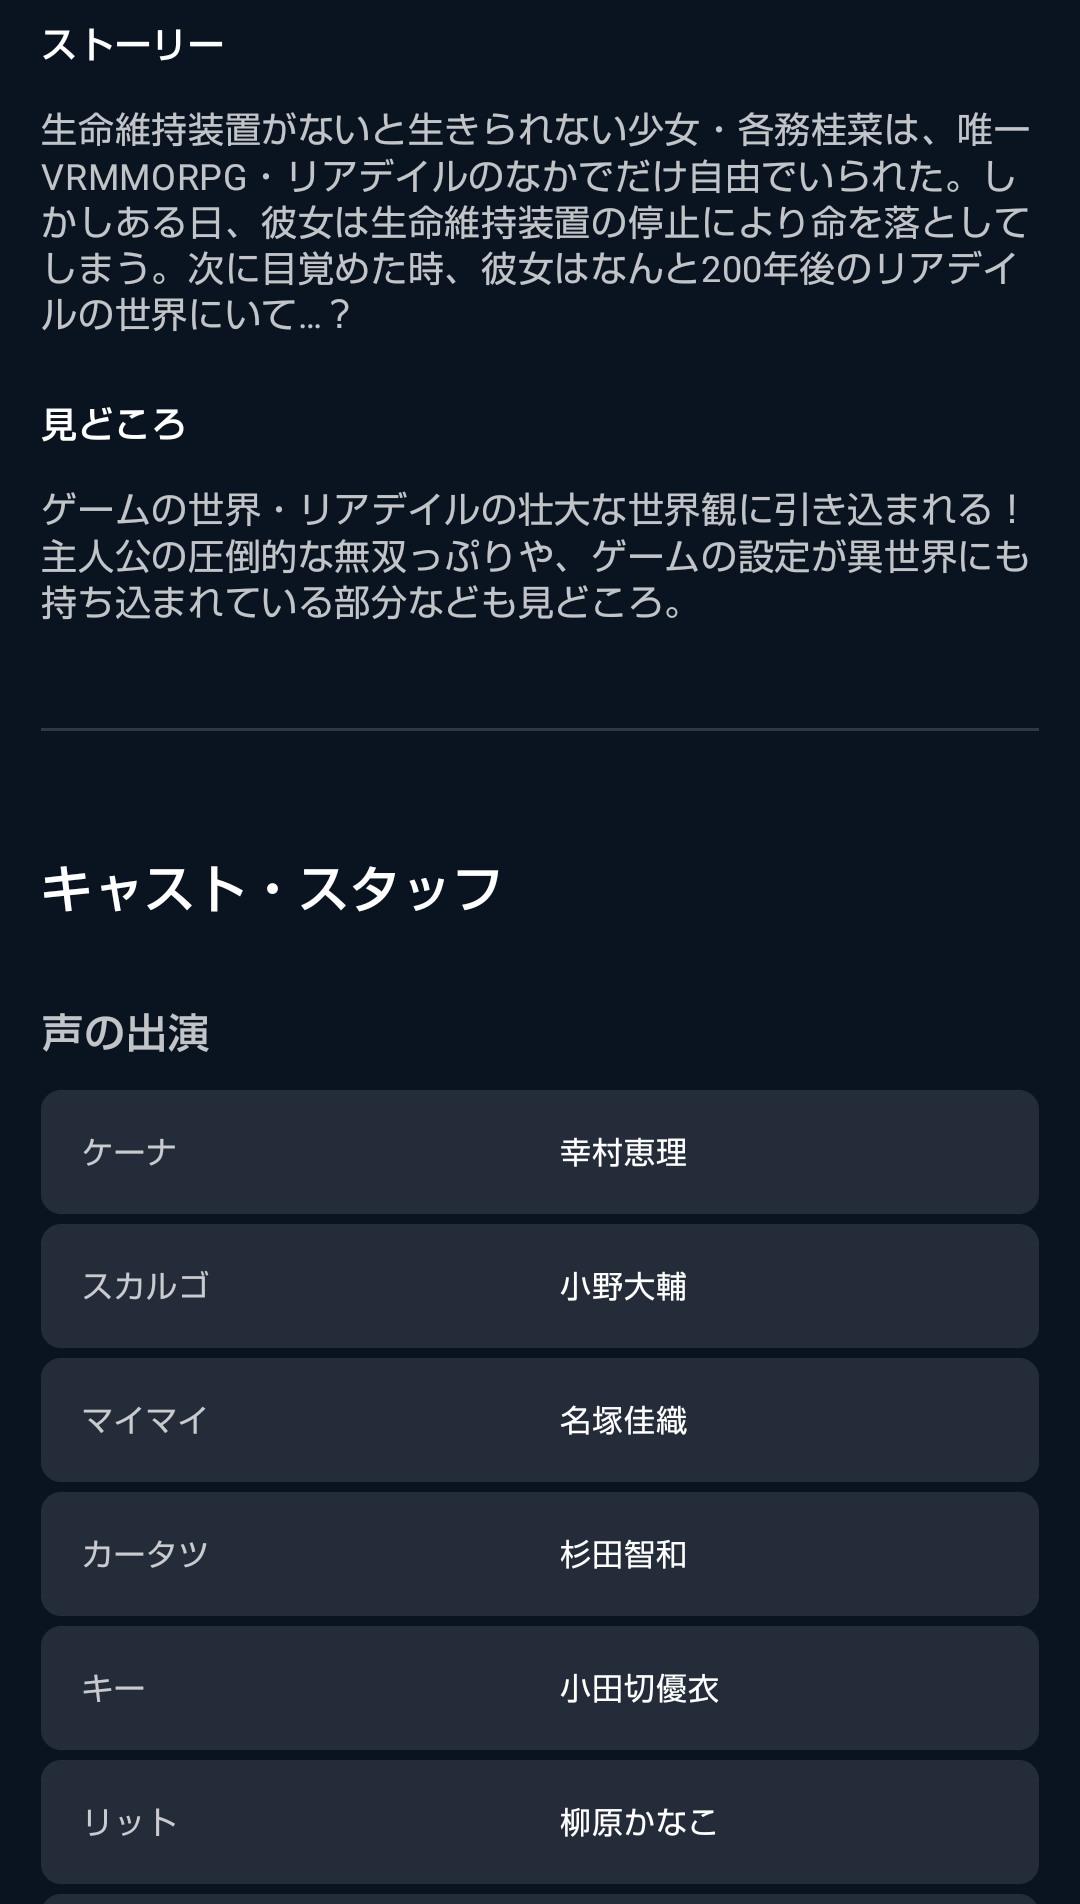Image resolution: width=1080 pixels, height=1904 pixels.
Task: Tap the 見どころ highlights paragraph text
Action: coord(535,556)
